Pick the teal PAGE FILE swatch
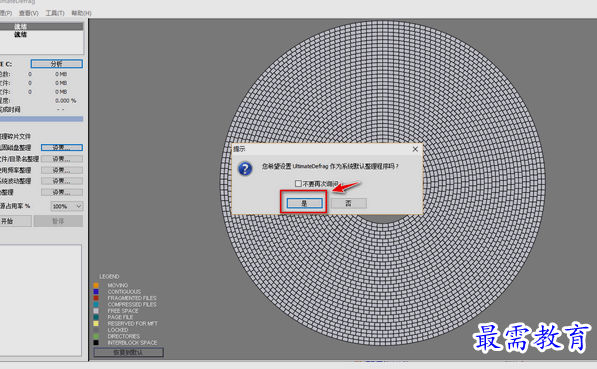 [x=96, y=317]
